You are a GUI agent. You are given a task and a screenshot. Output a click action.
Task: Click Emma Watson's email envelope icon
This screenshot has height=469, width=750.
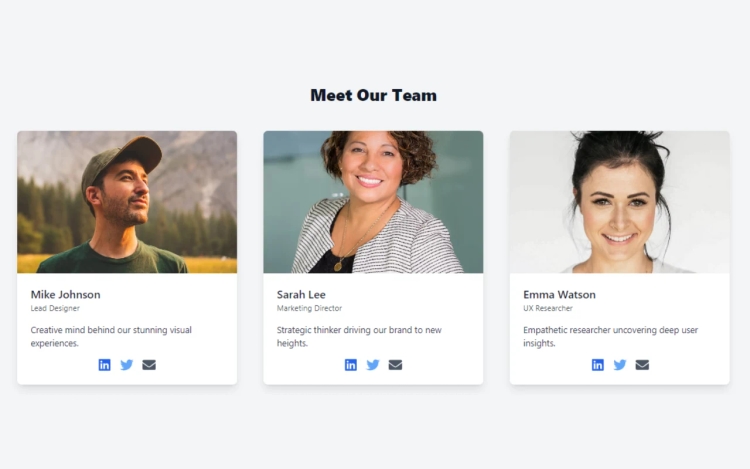[x=642, y=365]
